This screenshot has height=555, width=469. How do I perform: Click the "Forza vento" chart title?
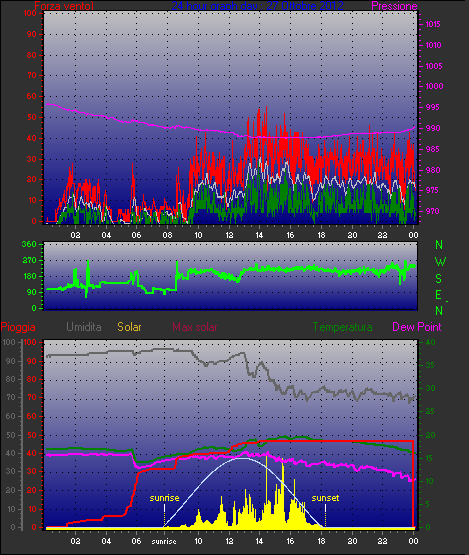pyautogui.click(x=64, y=6)
